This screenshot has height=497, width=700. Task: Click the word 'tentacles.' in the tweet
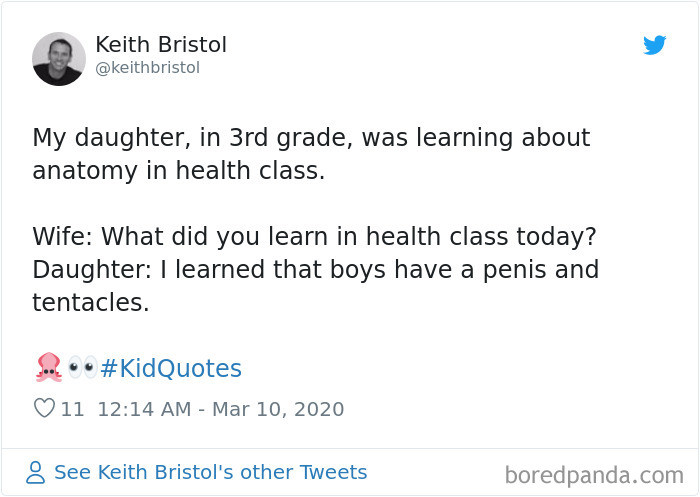pyautogui.click(x=90, y=303)
